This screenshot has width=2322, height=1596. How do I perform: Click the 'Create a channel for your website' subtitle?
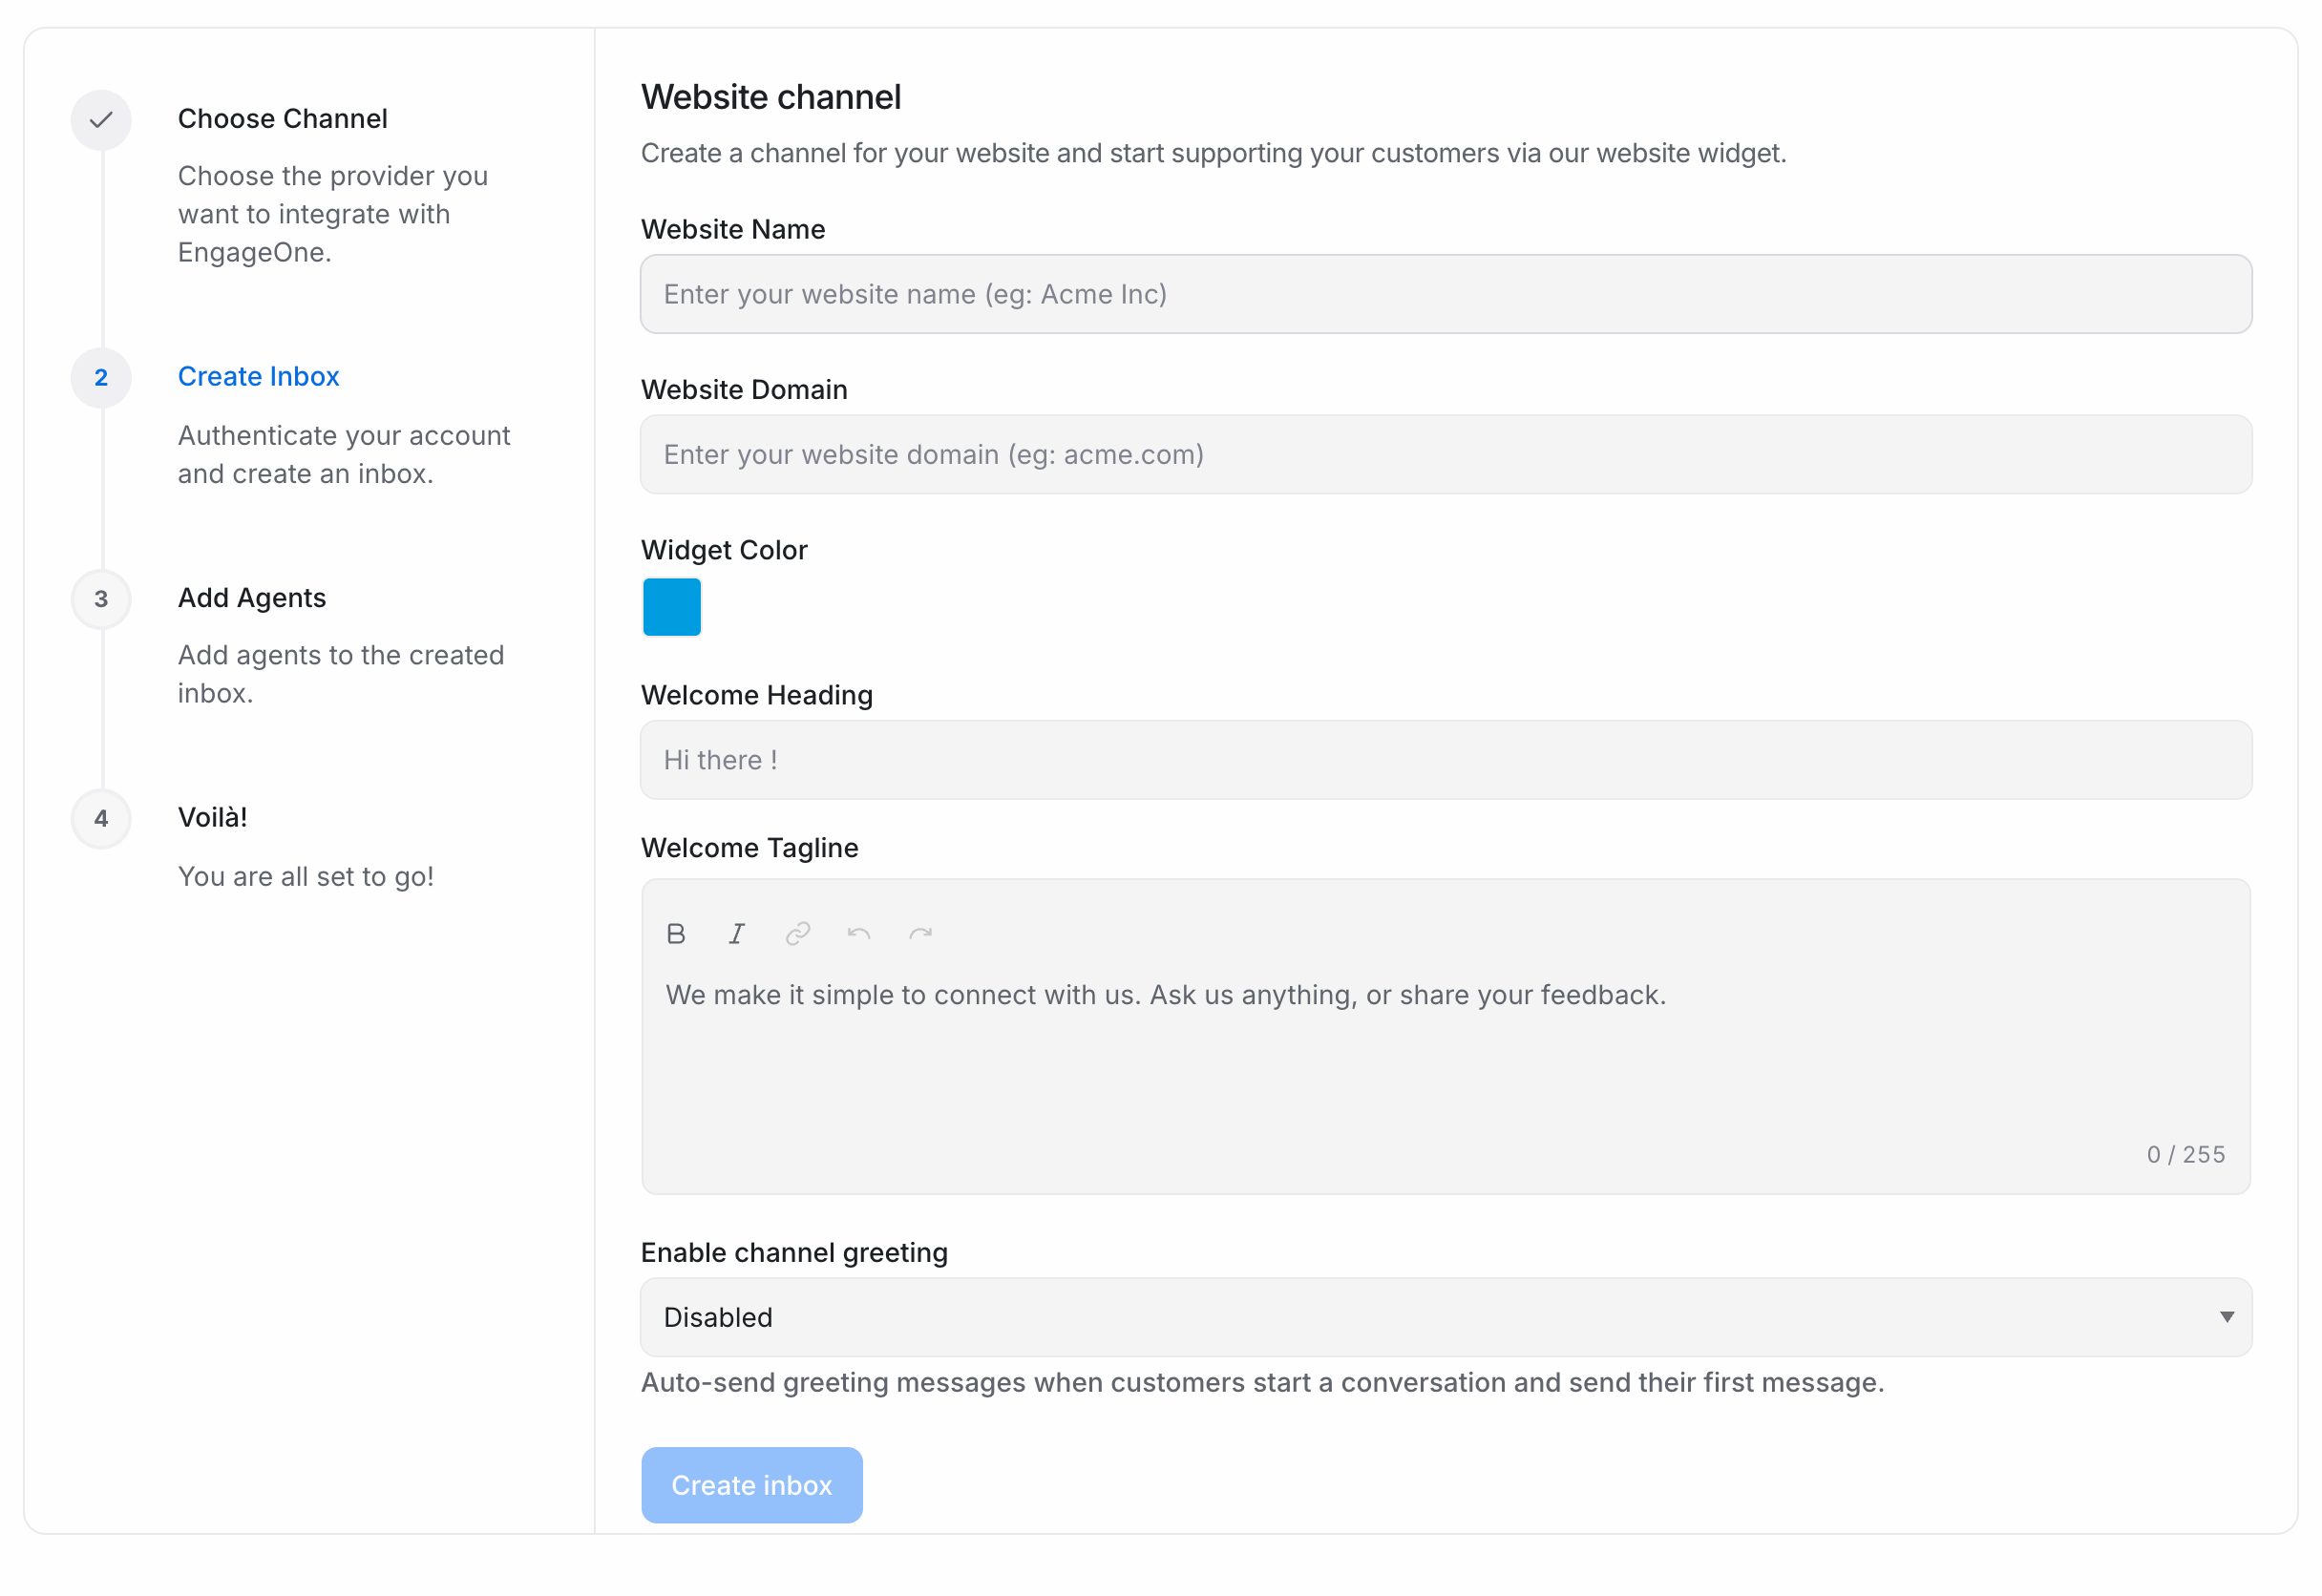[x=1213, y=153]
